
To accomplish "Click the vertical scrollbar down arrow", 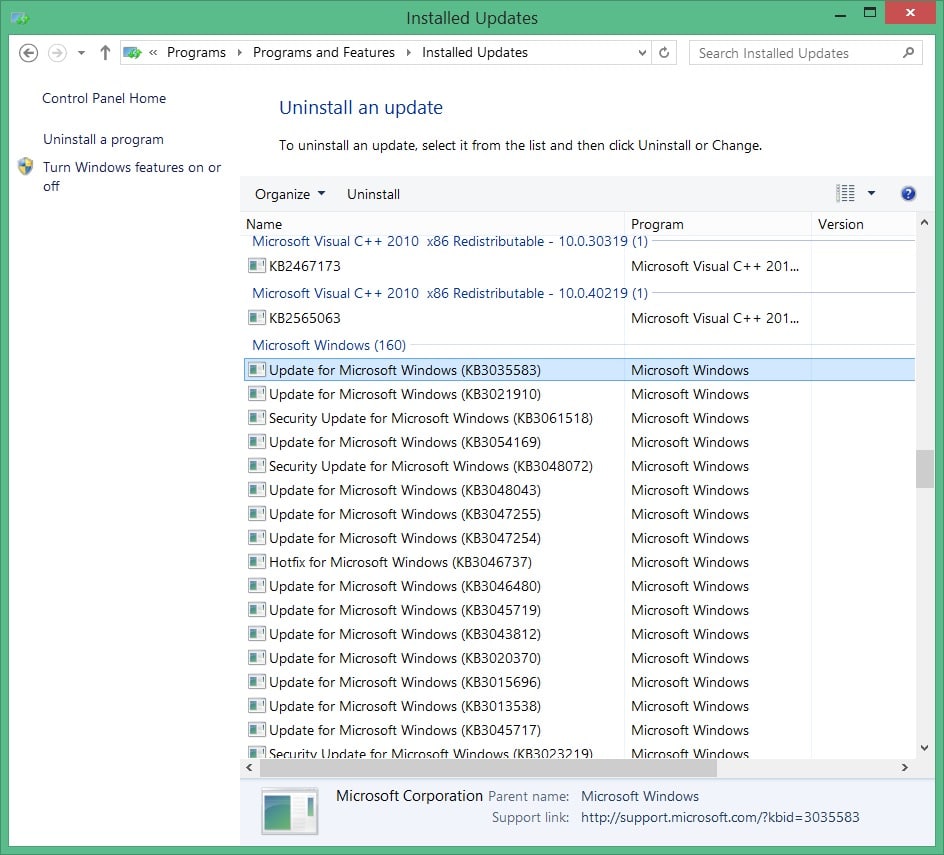I will tap(925, 748).
